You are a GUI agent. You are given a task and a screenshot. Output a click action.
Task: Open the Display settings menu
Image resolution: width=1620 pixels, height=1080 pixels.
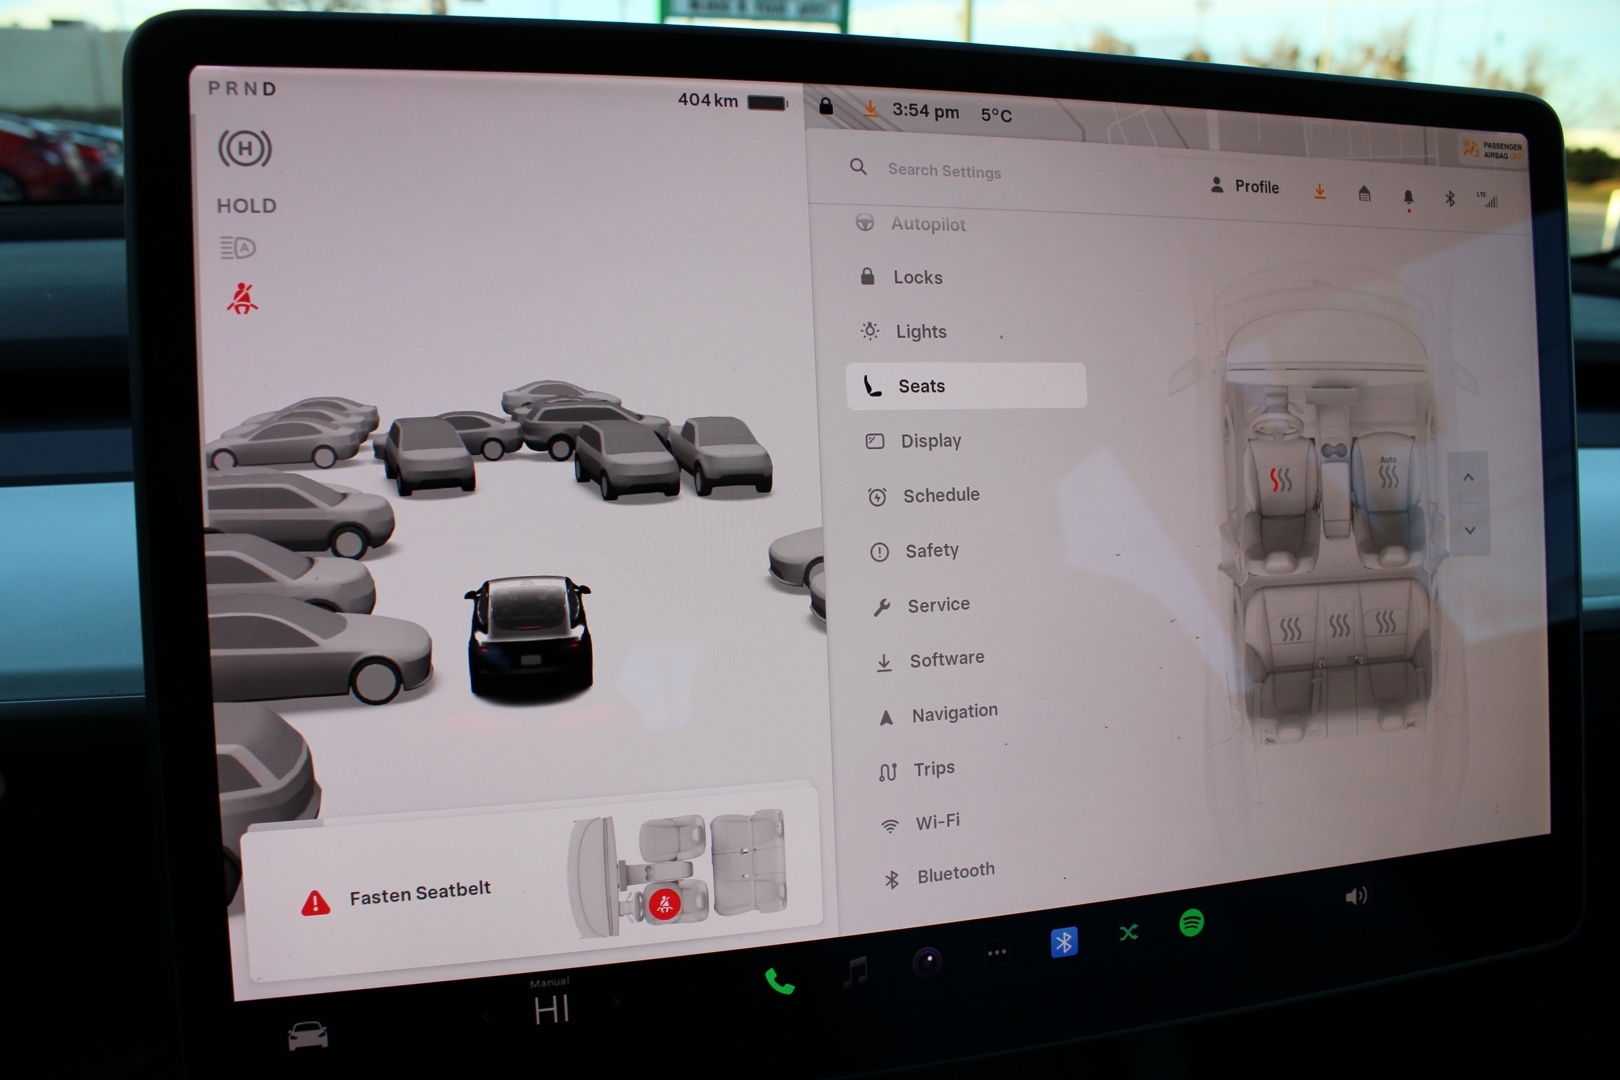(930, 441)
